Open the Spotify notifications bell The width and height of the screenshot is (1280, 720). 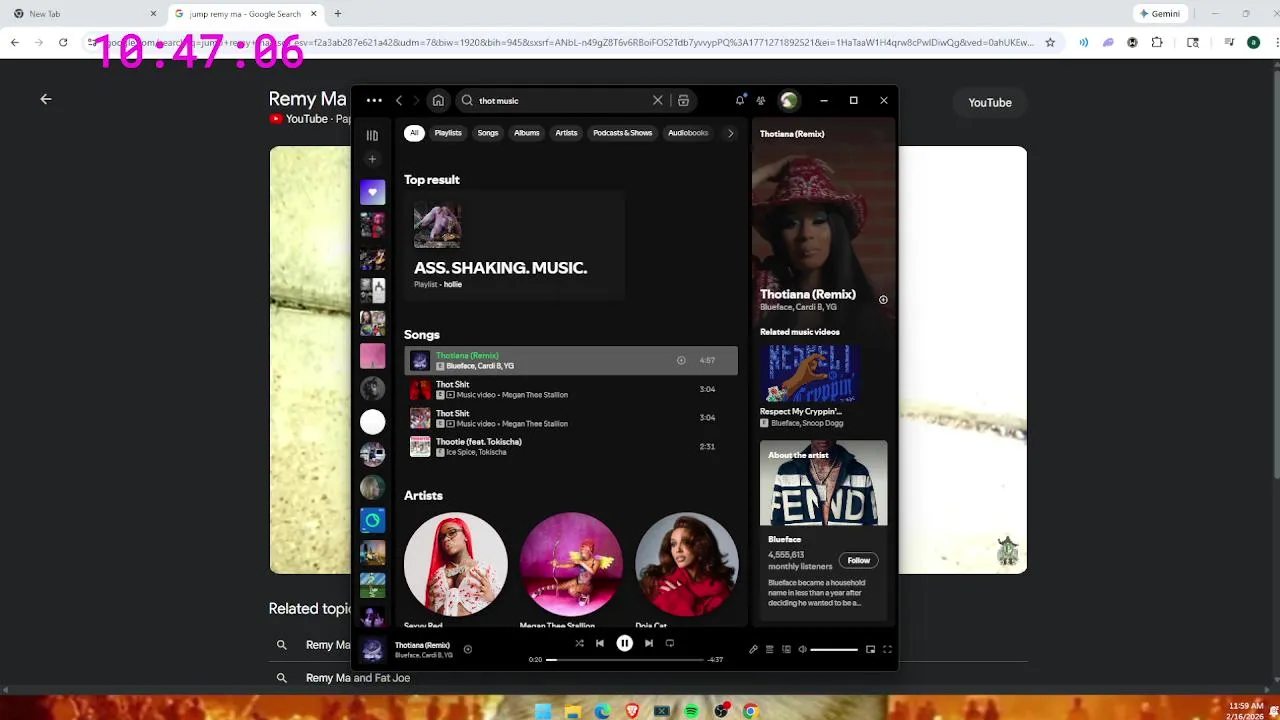point(740,100)
